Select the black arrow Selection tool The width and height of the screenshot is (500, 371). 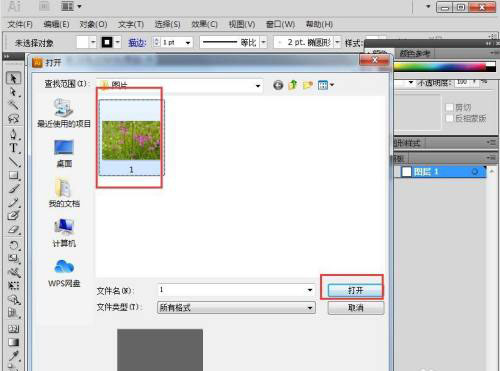pyautogui.click(x=13, y=78)
